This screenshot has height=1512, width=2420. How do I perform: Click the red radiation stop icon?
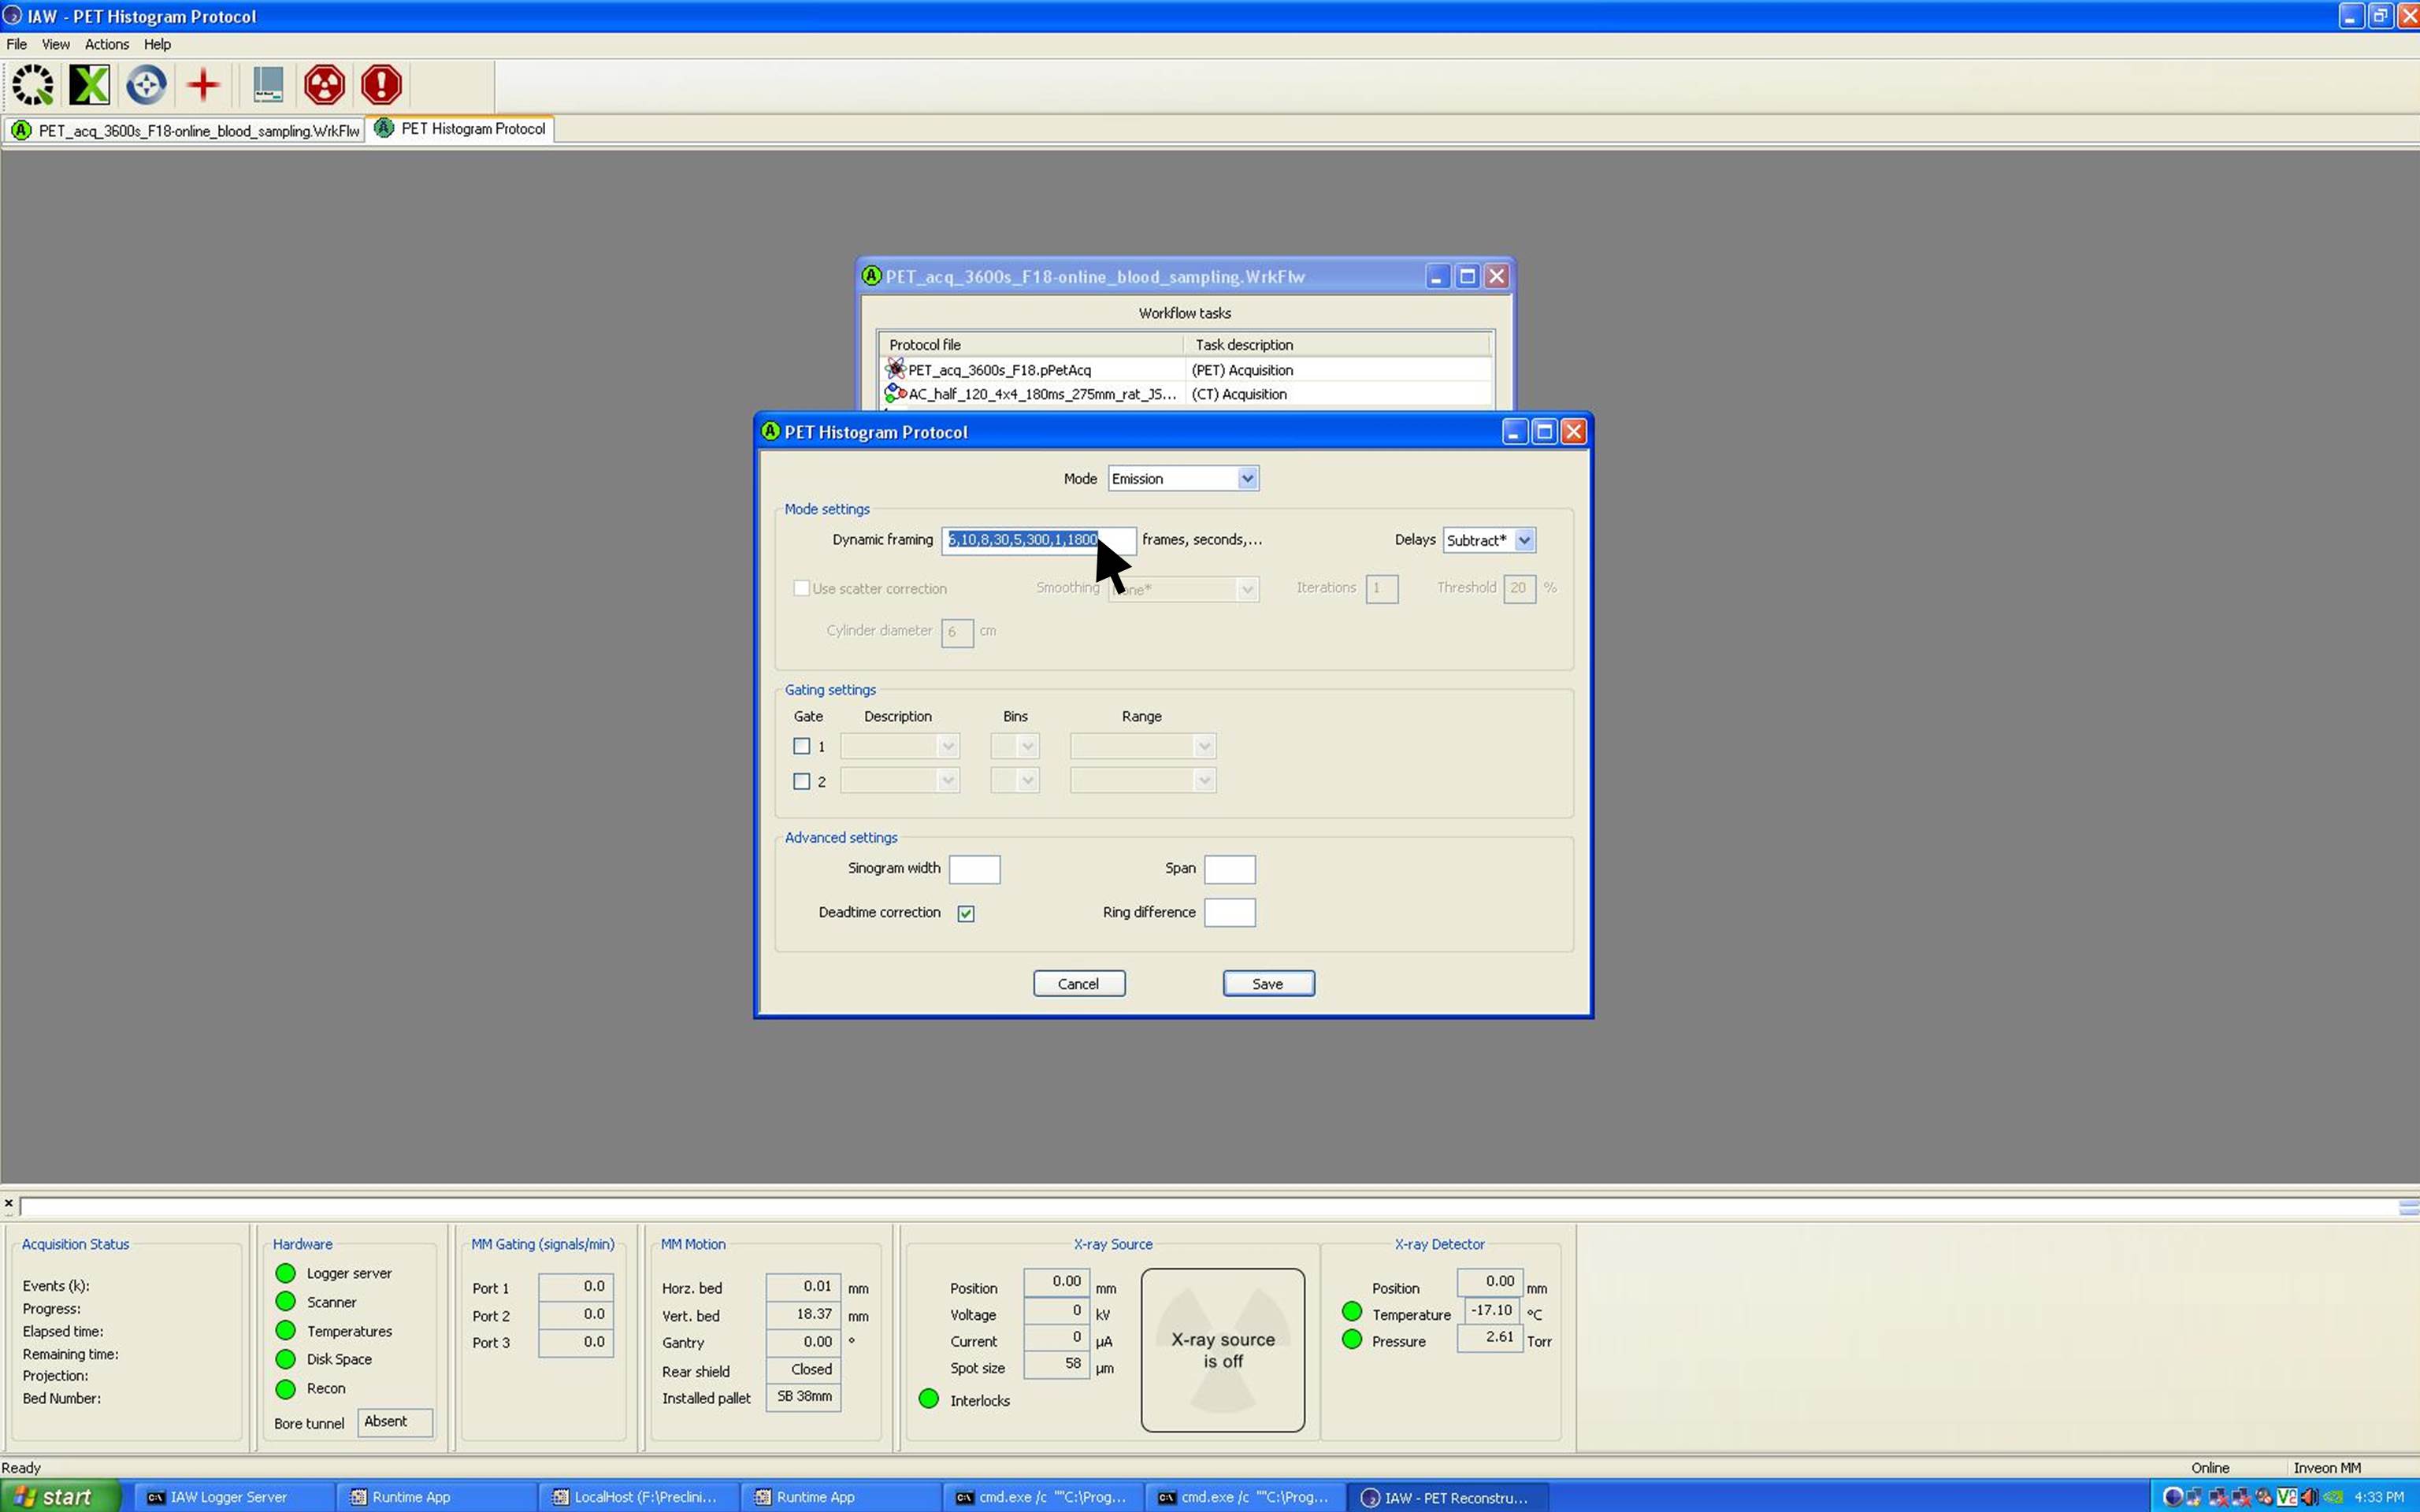[324, 85]
